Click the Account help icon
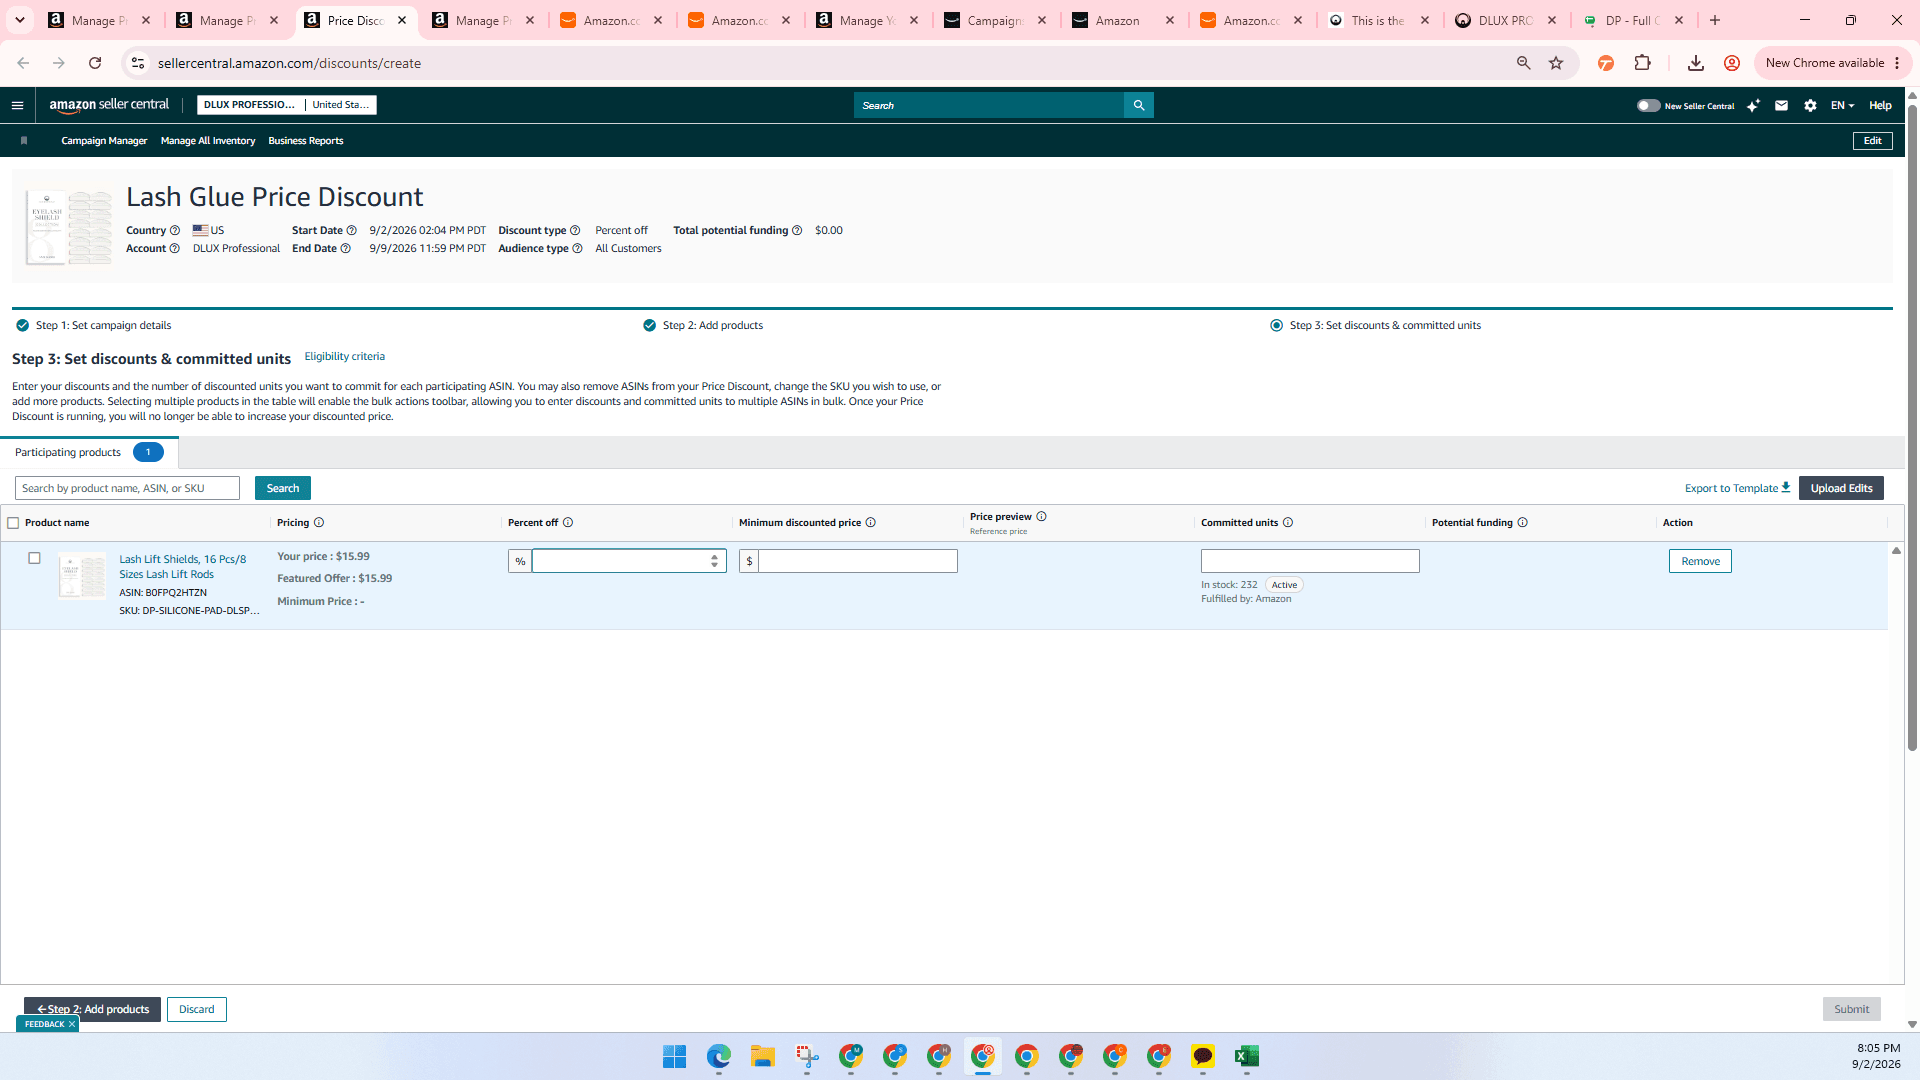1920x1080 pixels. (175, 249)
